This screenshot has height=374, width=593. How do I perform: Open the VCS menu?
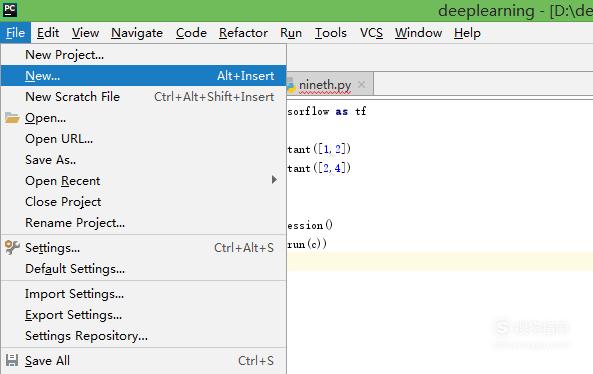coord(371,33)
